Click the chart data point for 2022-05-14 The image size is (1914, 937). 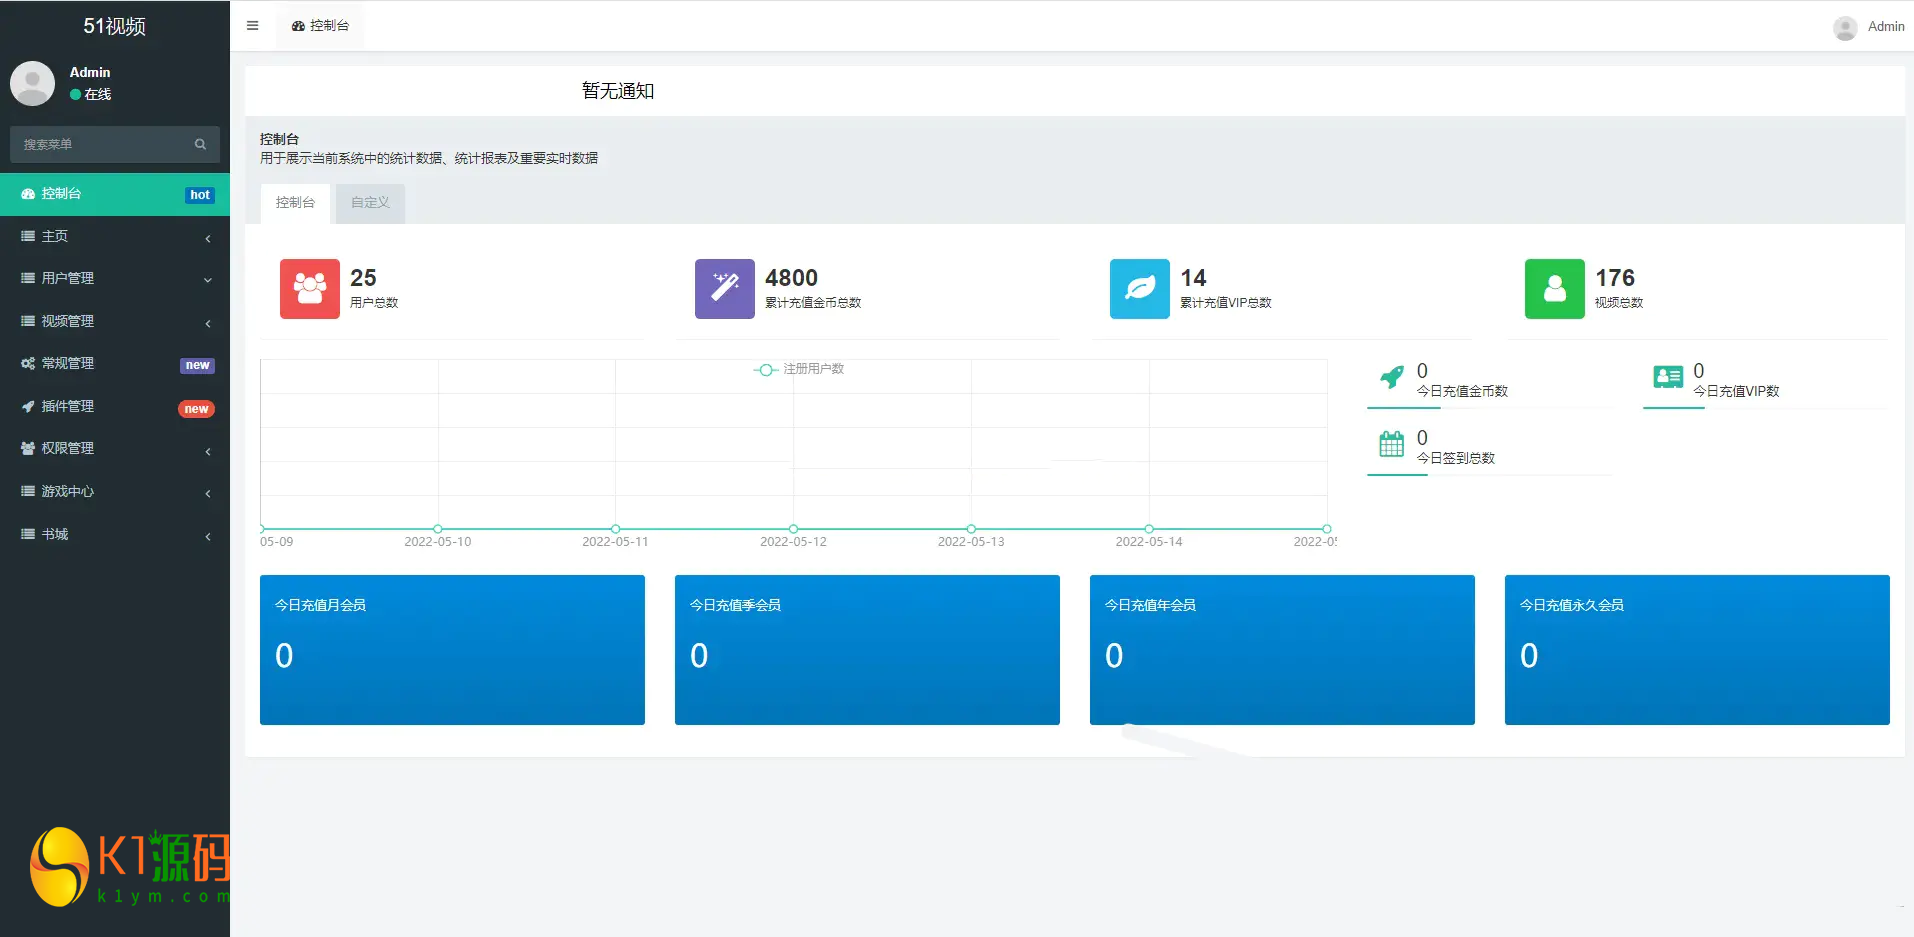pos(1149,529)
